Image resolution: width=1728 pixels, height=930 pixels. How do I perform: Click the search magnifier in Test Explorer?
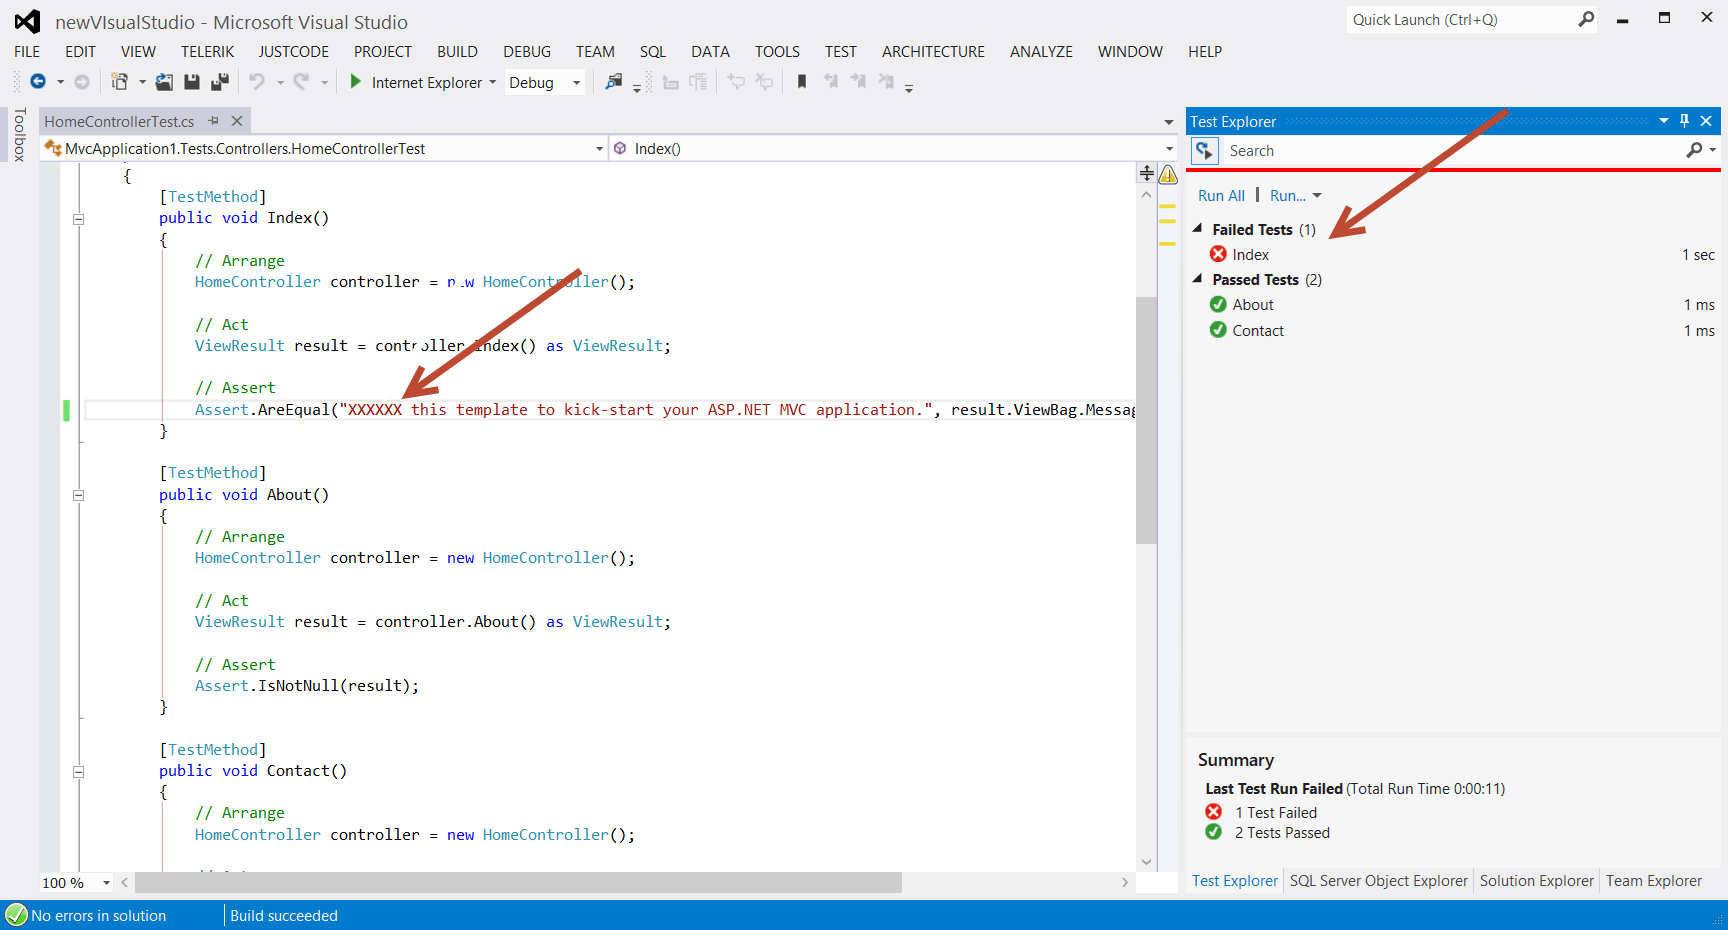1695,150
